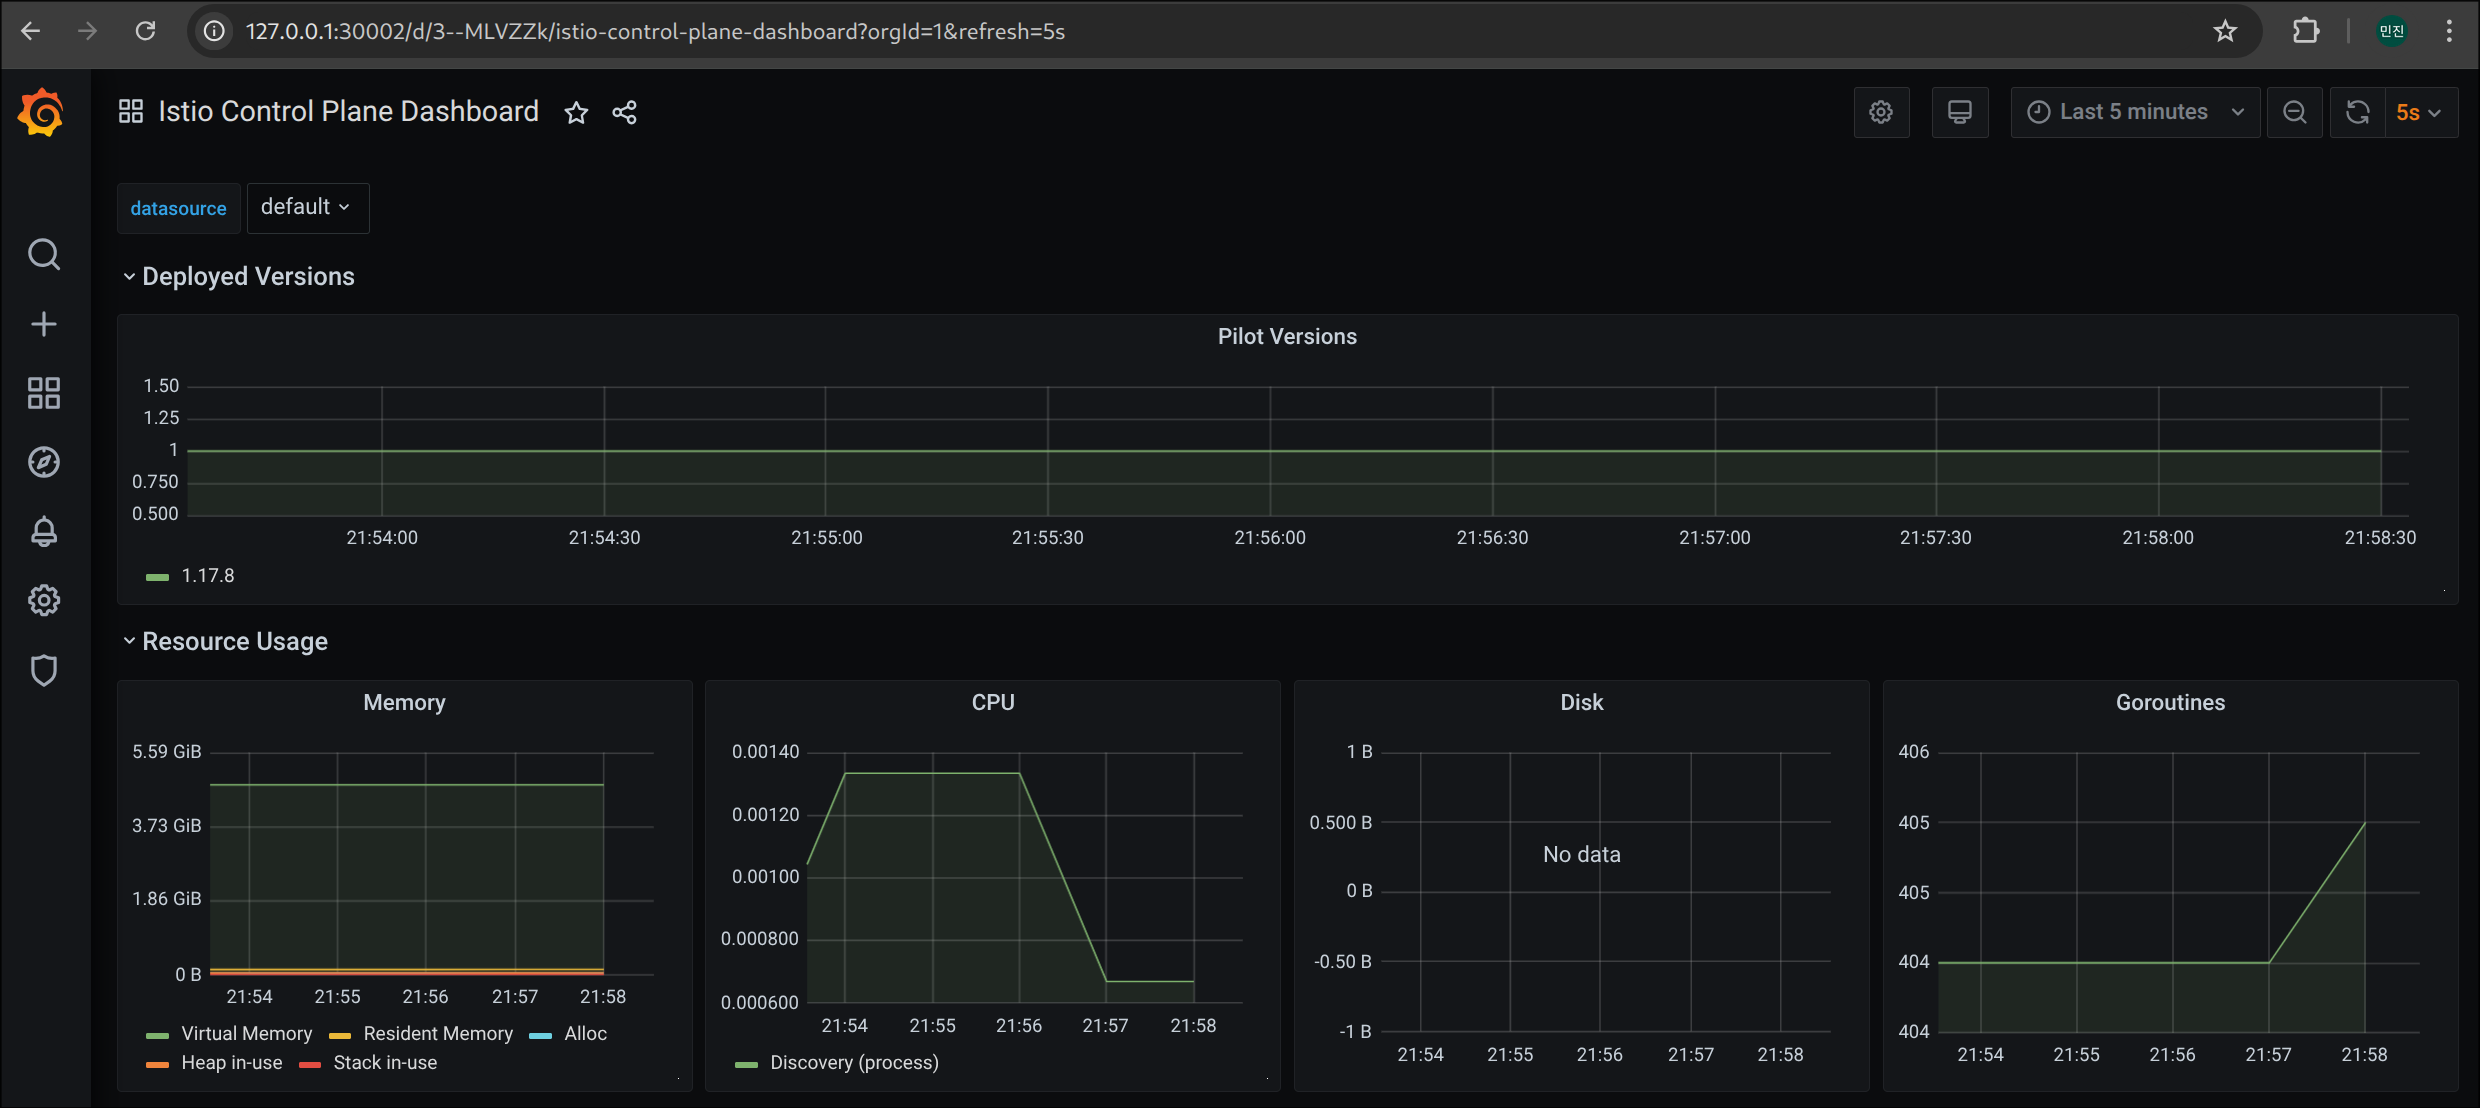The image size is (2480, 1108).
Task: Go back in browser history
Action: coord(31,31)
